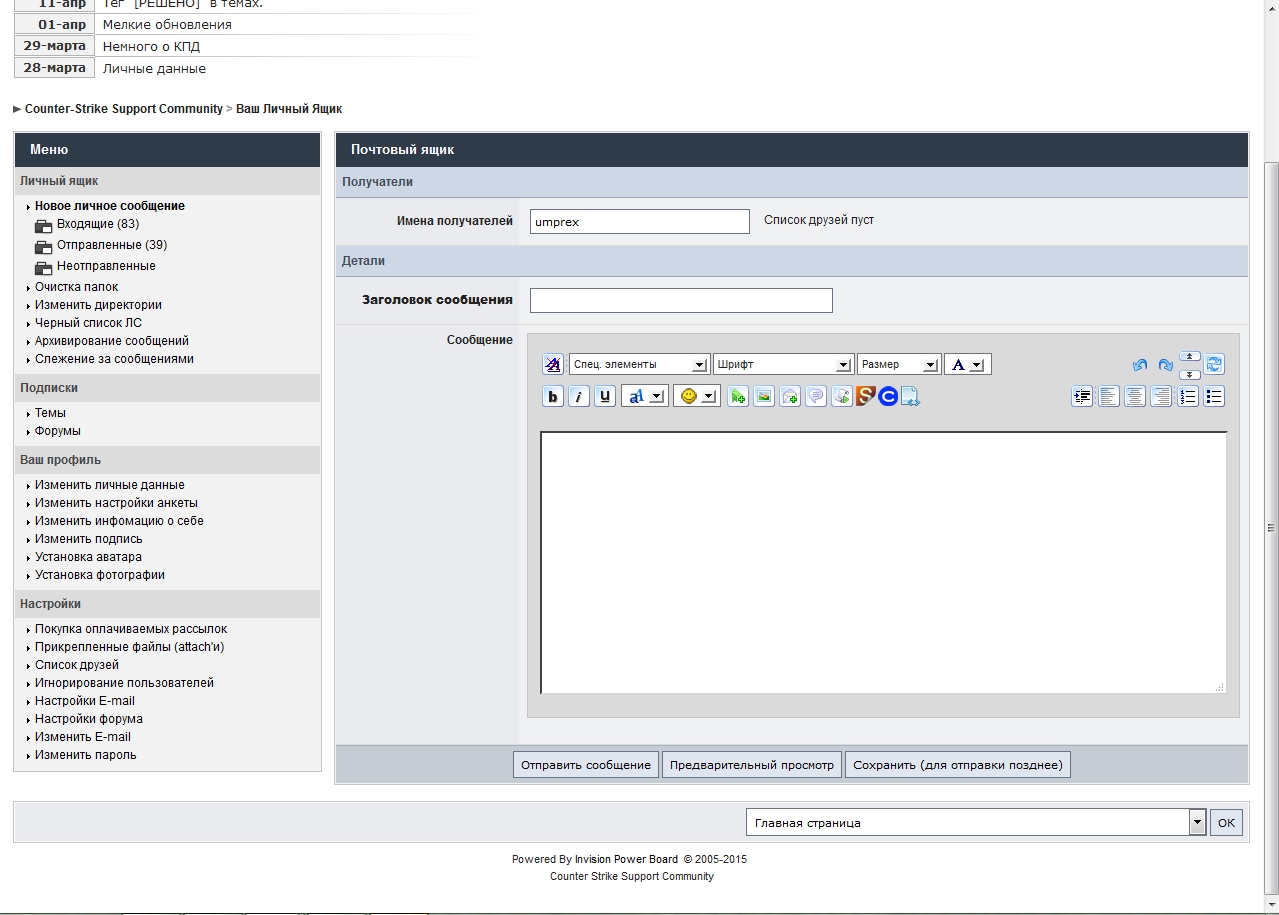Open Изменить пароль
The width and height of the screenshot is (1279, 915).
(x=86, y=755)
